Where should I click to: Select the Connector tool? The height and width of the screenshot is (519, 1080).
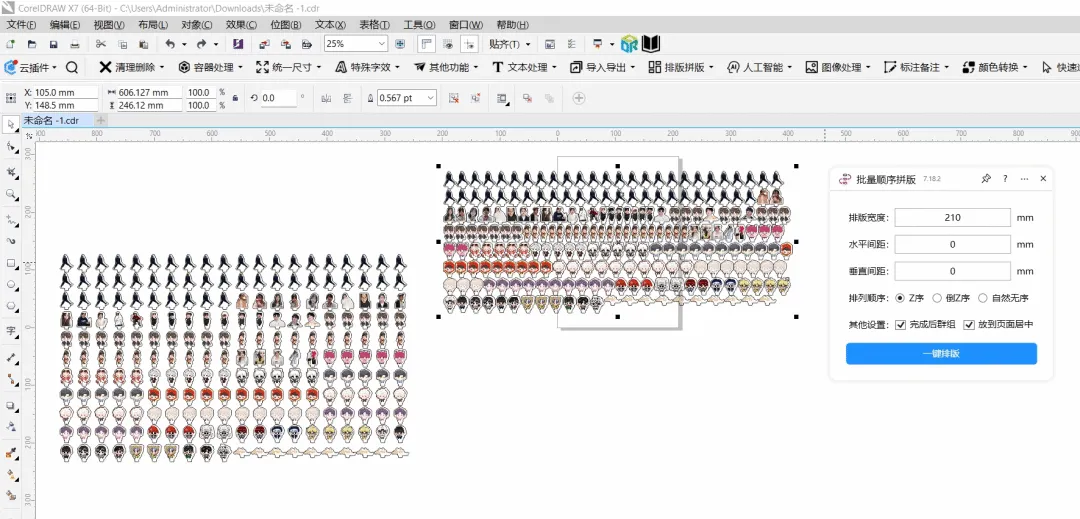pos(10,379)
